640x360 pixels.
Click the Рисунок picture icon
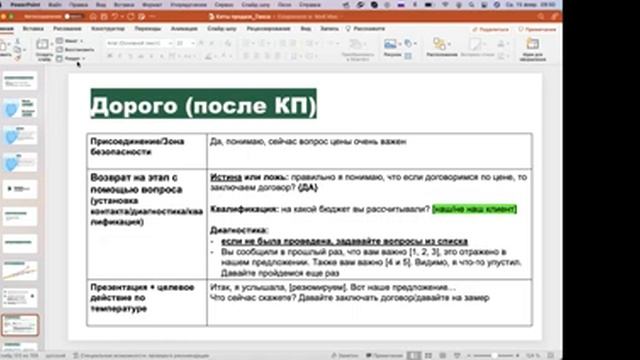click(391, 44)
